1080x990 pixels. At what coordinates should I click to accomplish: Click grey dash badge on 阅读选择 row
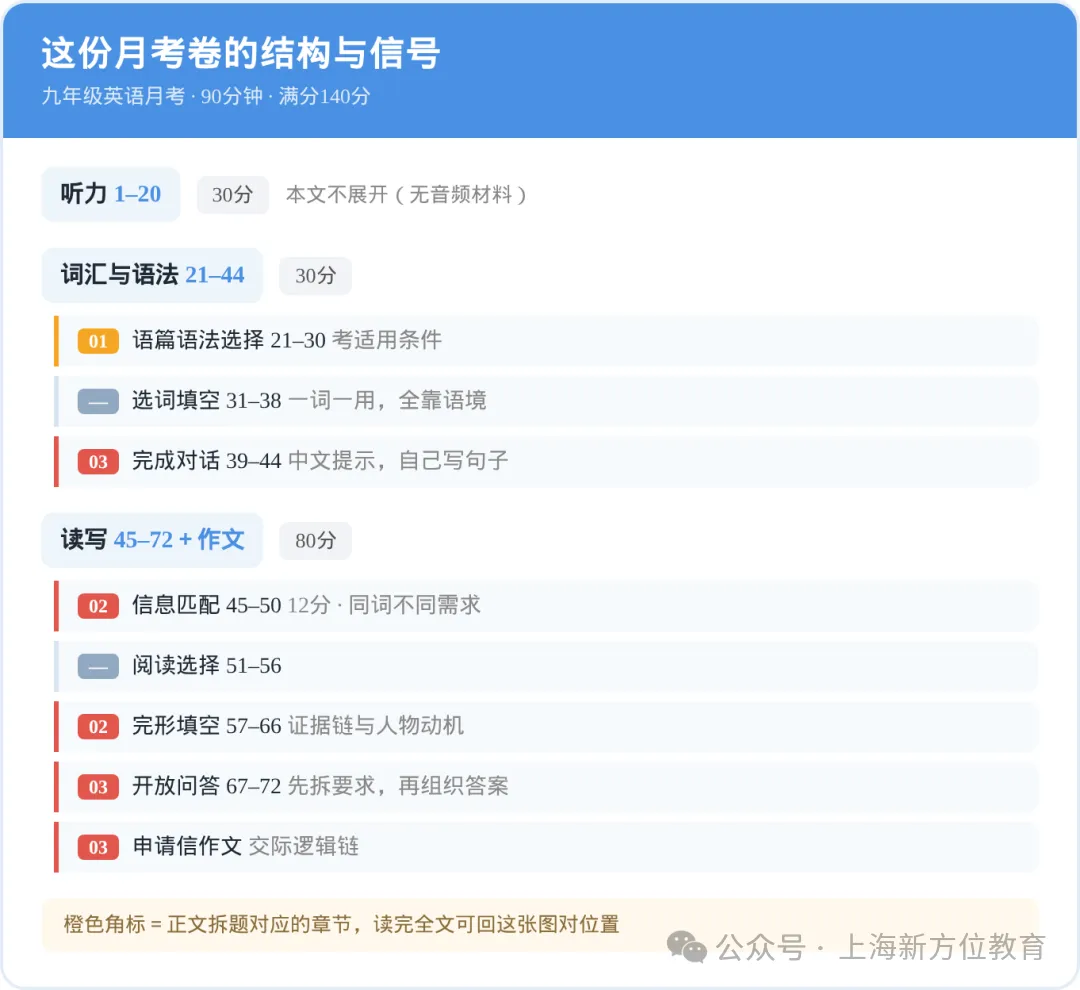point(98,666)
